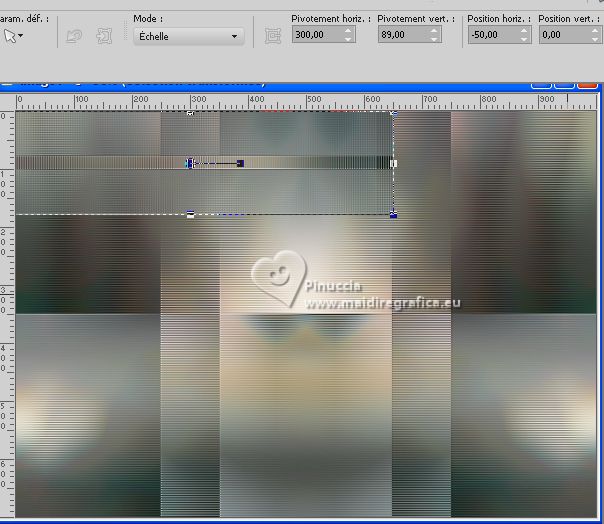Viewport: 604px width, 524px height.
Task: Click the grayed undo transformation icon
Action: click(x=74, y=36)
